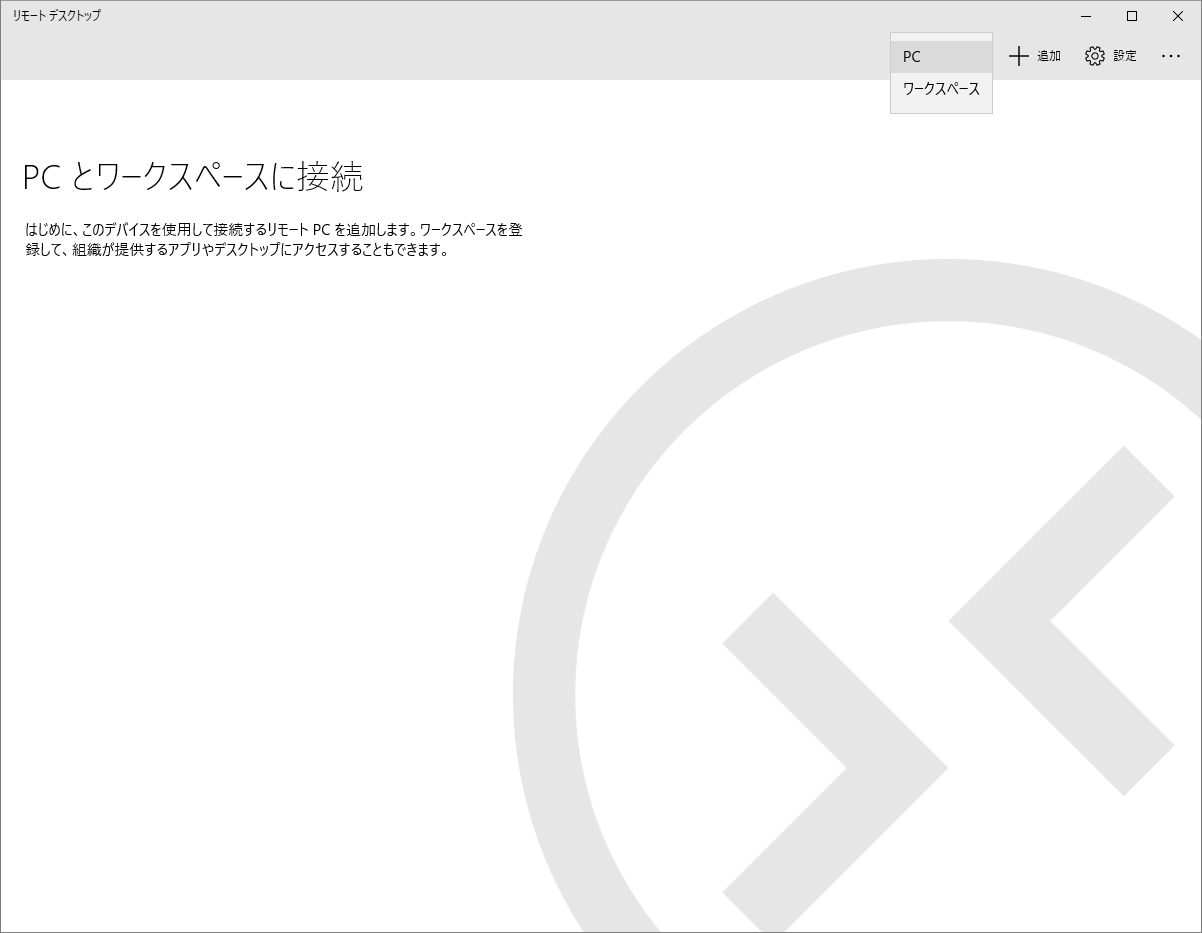Click the 設定 text label
The height and width of the screenshot is (933, 1202).
[1125, 56]
